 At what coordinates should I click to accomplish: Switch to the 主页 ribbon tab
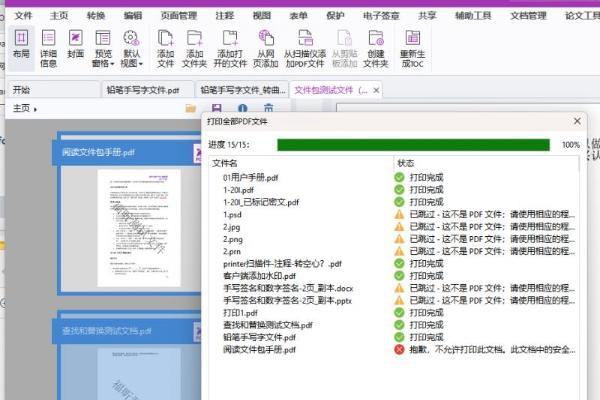(59, 16)
